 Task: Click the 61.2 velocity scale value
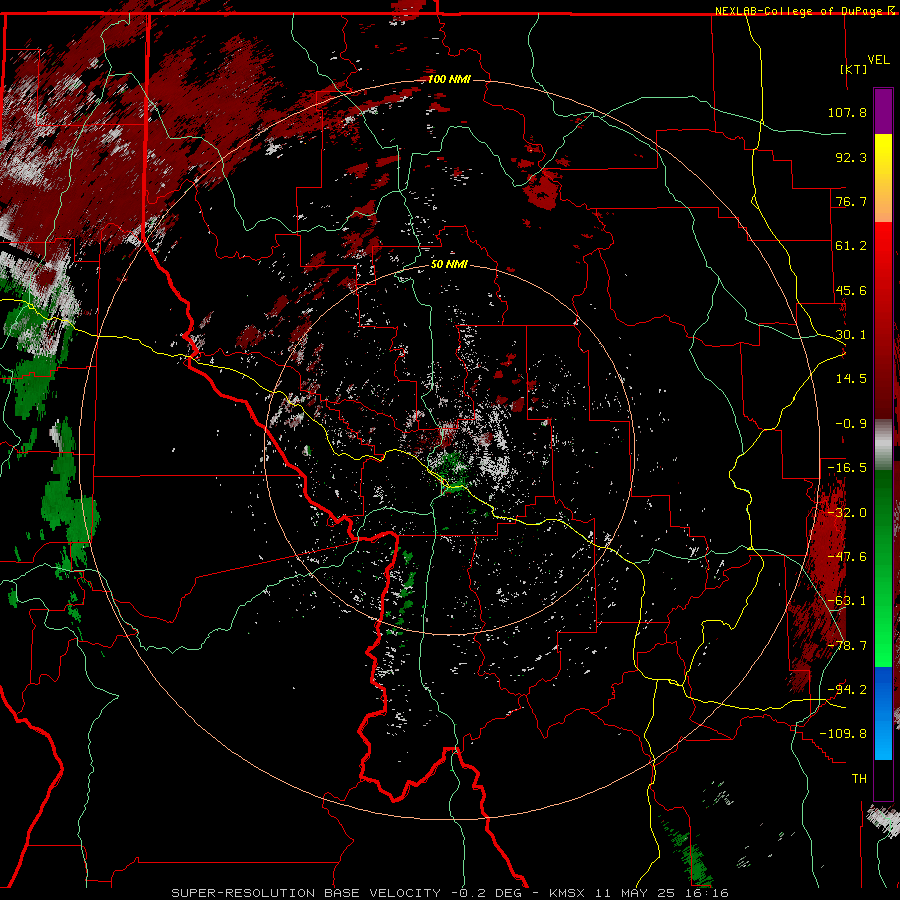coord(851,246)
